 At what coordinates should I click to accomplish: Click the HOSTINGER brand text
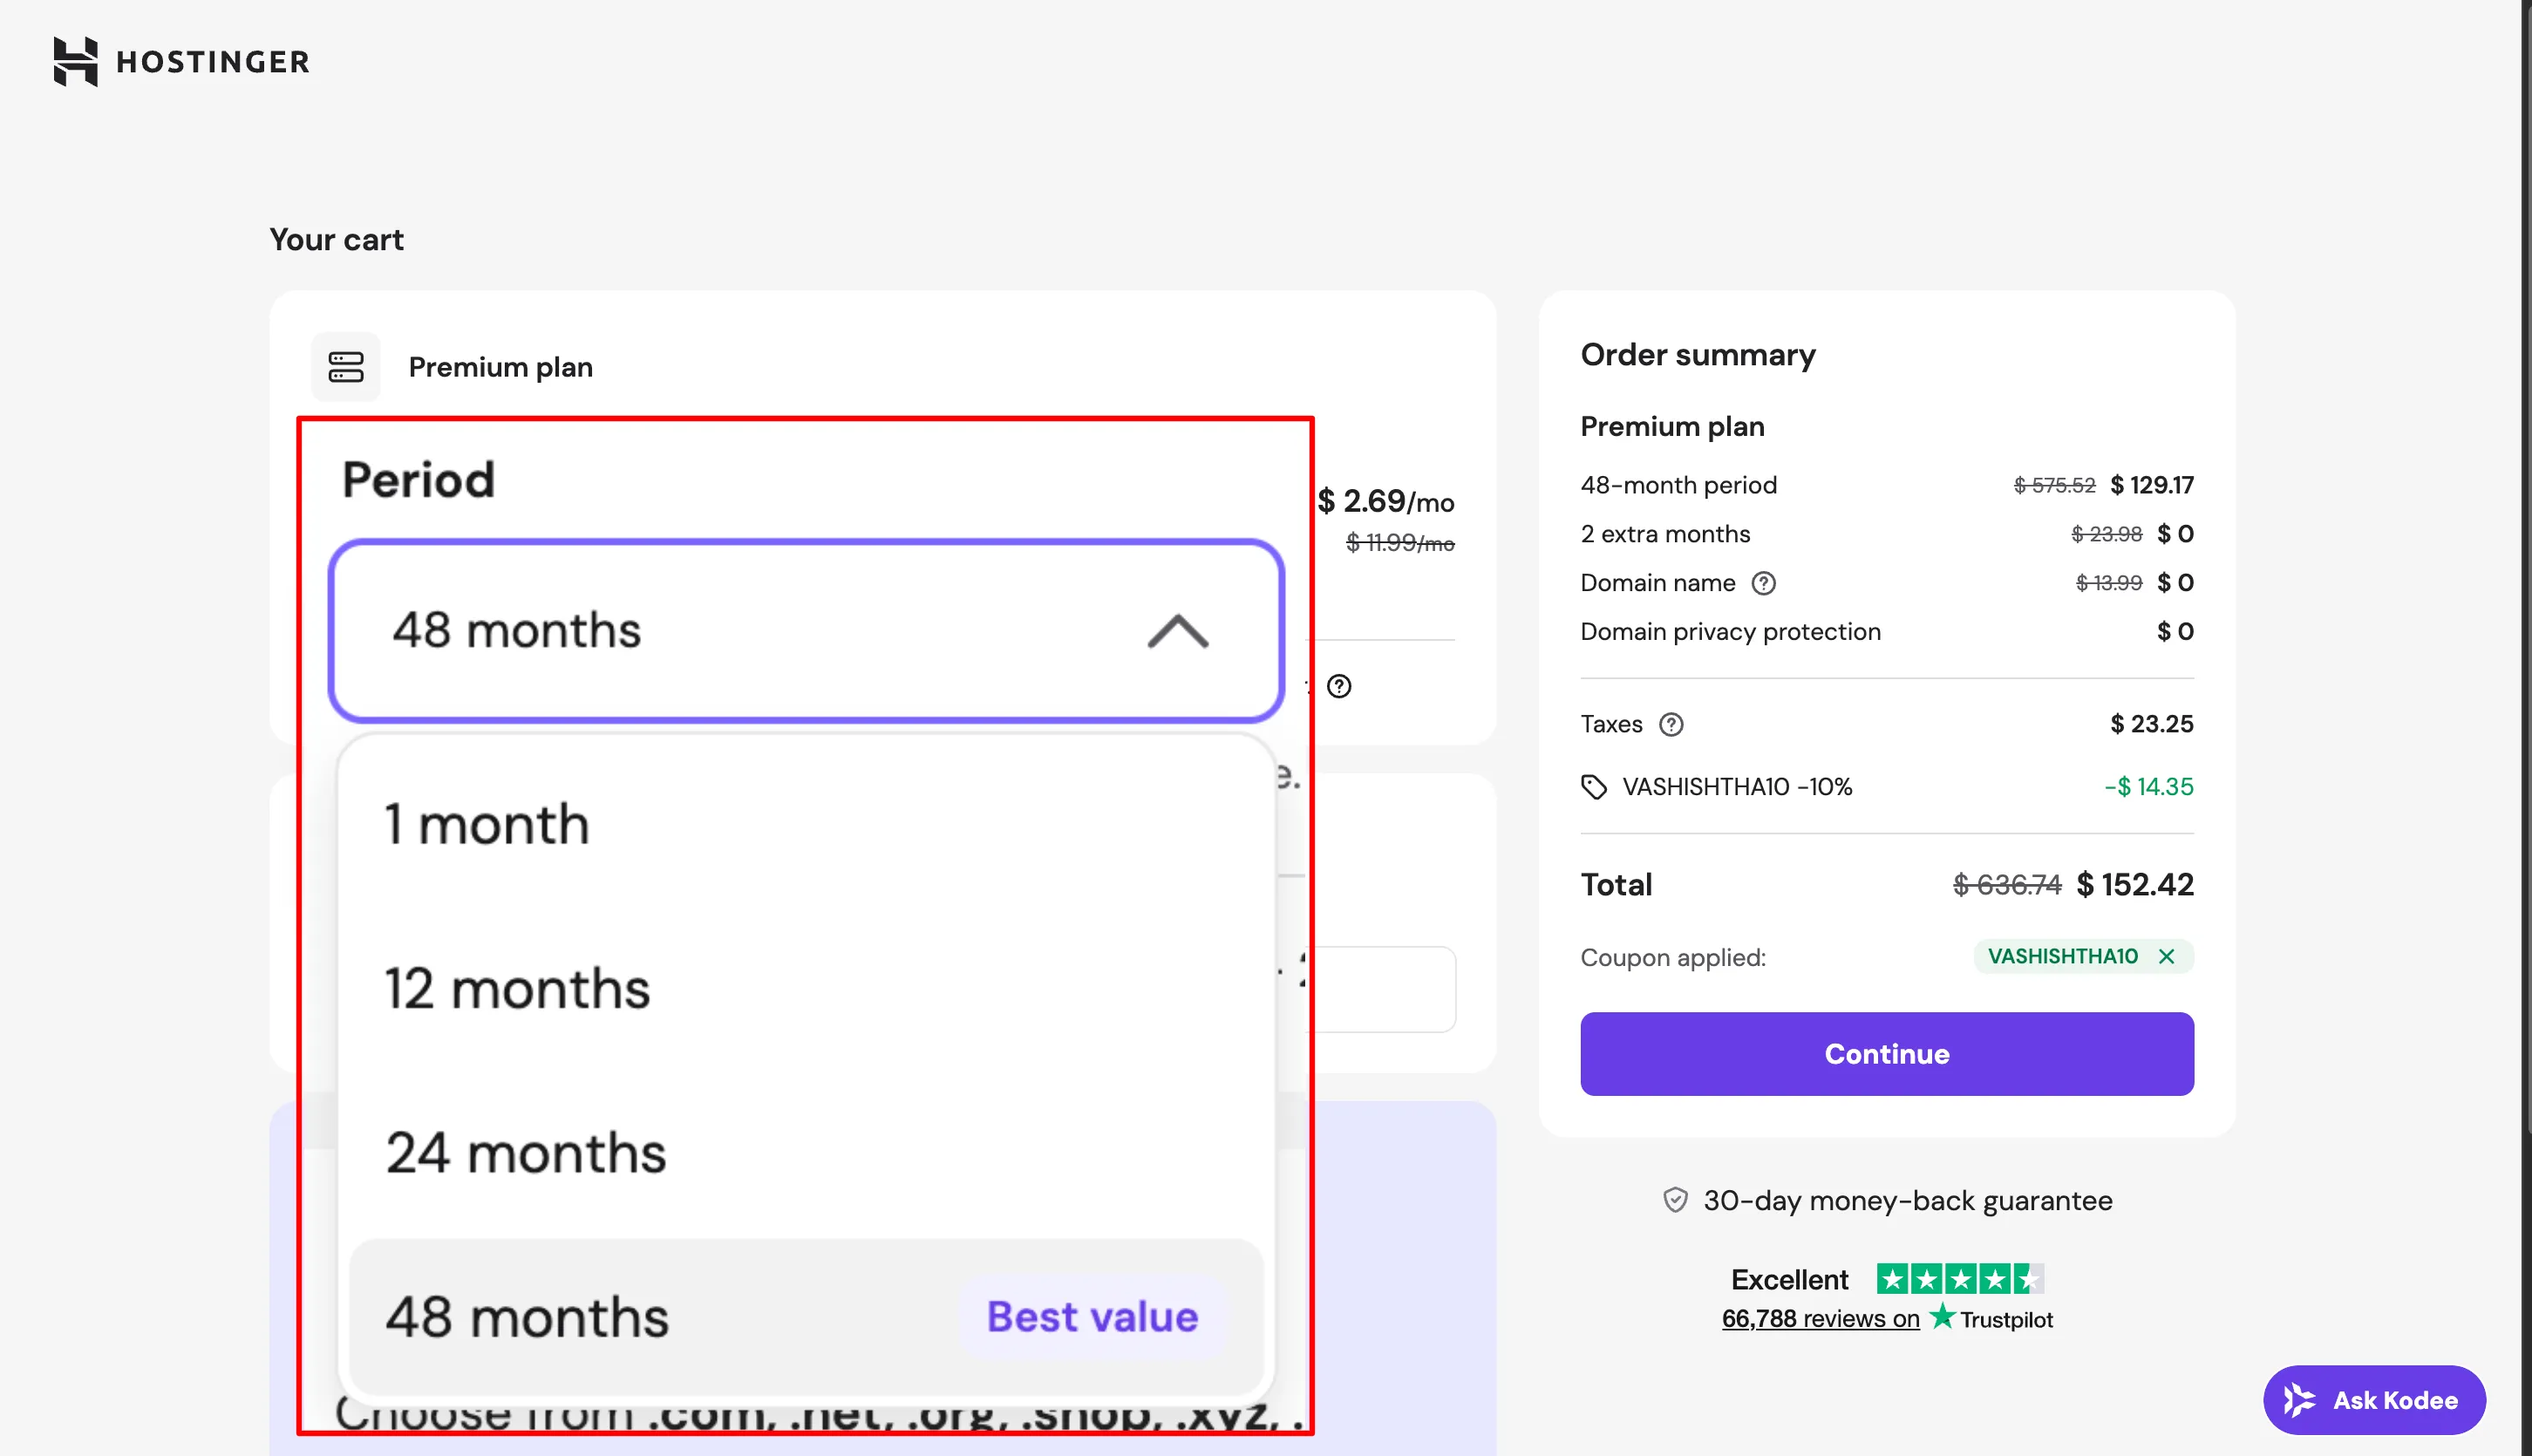click(x=213, y=62)
